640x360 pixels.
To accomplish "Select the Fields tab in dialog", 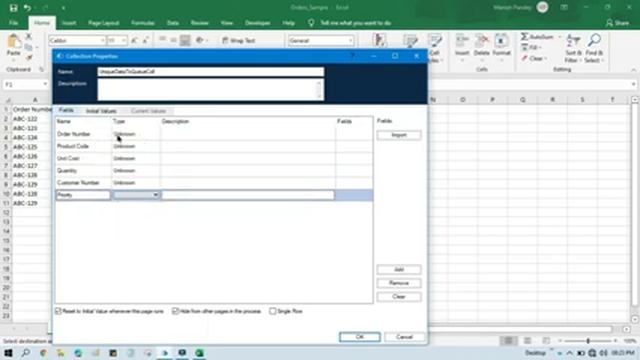I will pos(66,111).
